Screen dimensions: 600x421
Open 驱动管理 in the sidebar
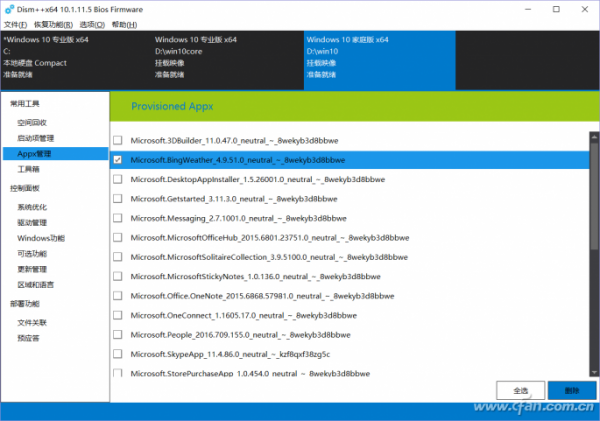pos(32,223)
